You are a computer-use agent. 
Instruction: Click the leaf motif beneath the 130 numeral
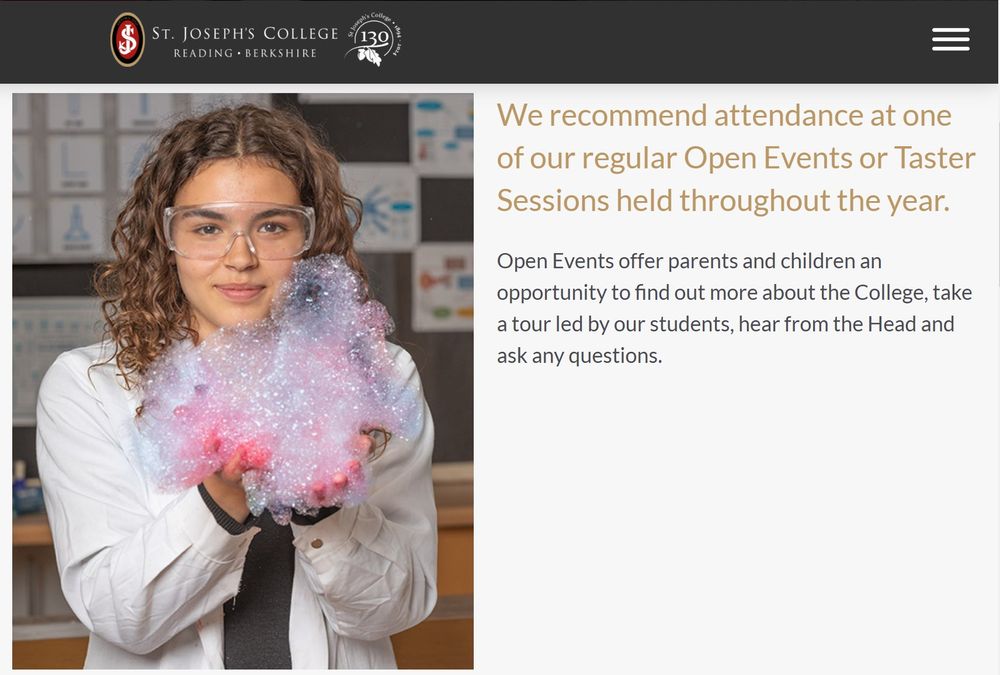[370, 56]
